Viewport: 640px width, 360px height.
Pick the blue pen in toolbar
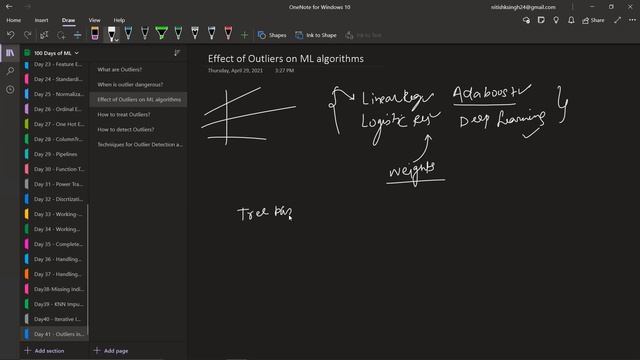coord(128,33)
